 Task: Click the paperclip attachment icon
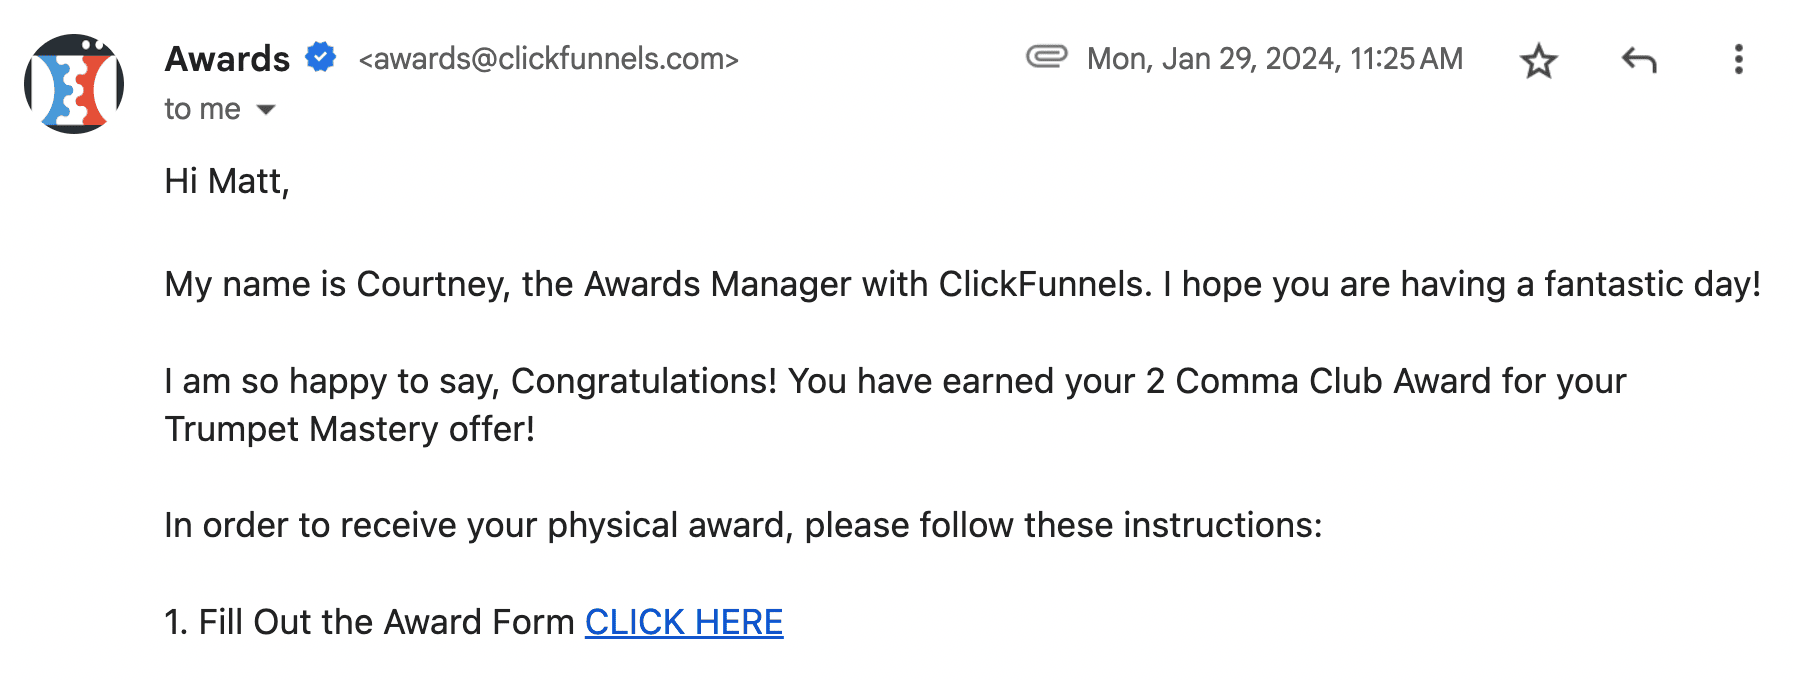coord(1046,57)
